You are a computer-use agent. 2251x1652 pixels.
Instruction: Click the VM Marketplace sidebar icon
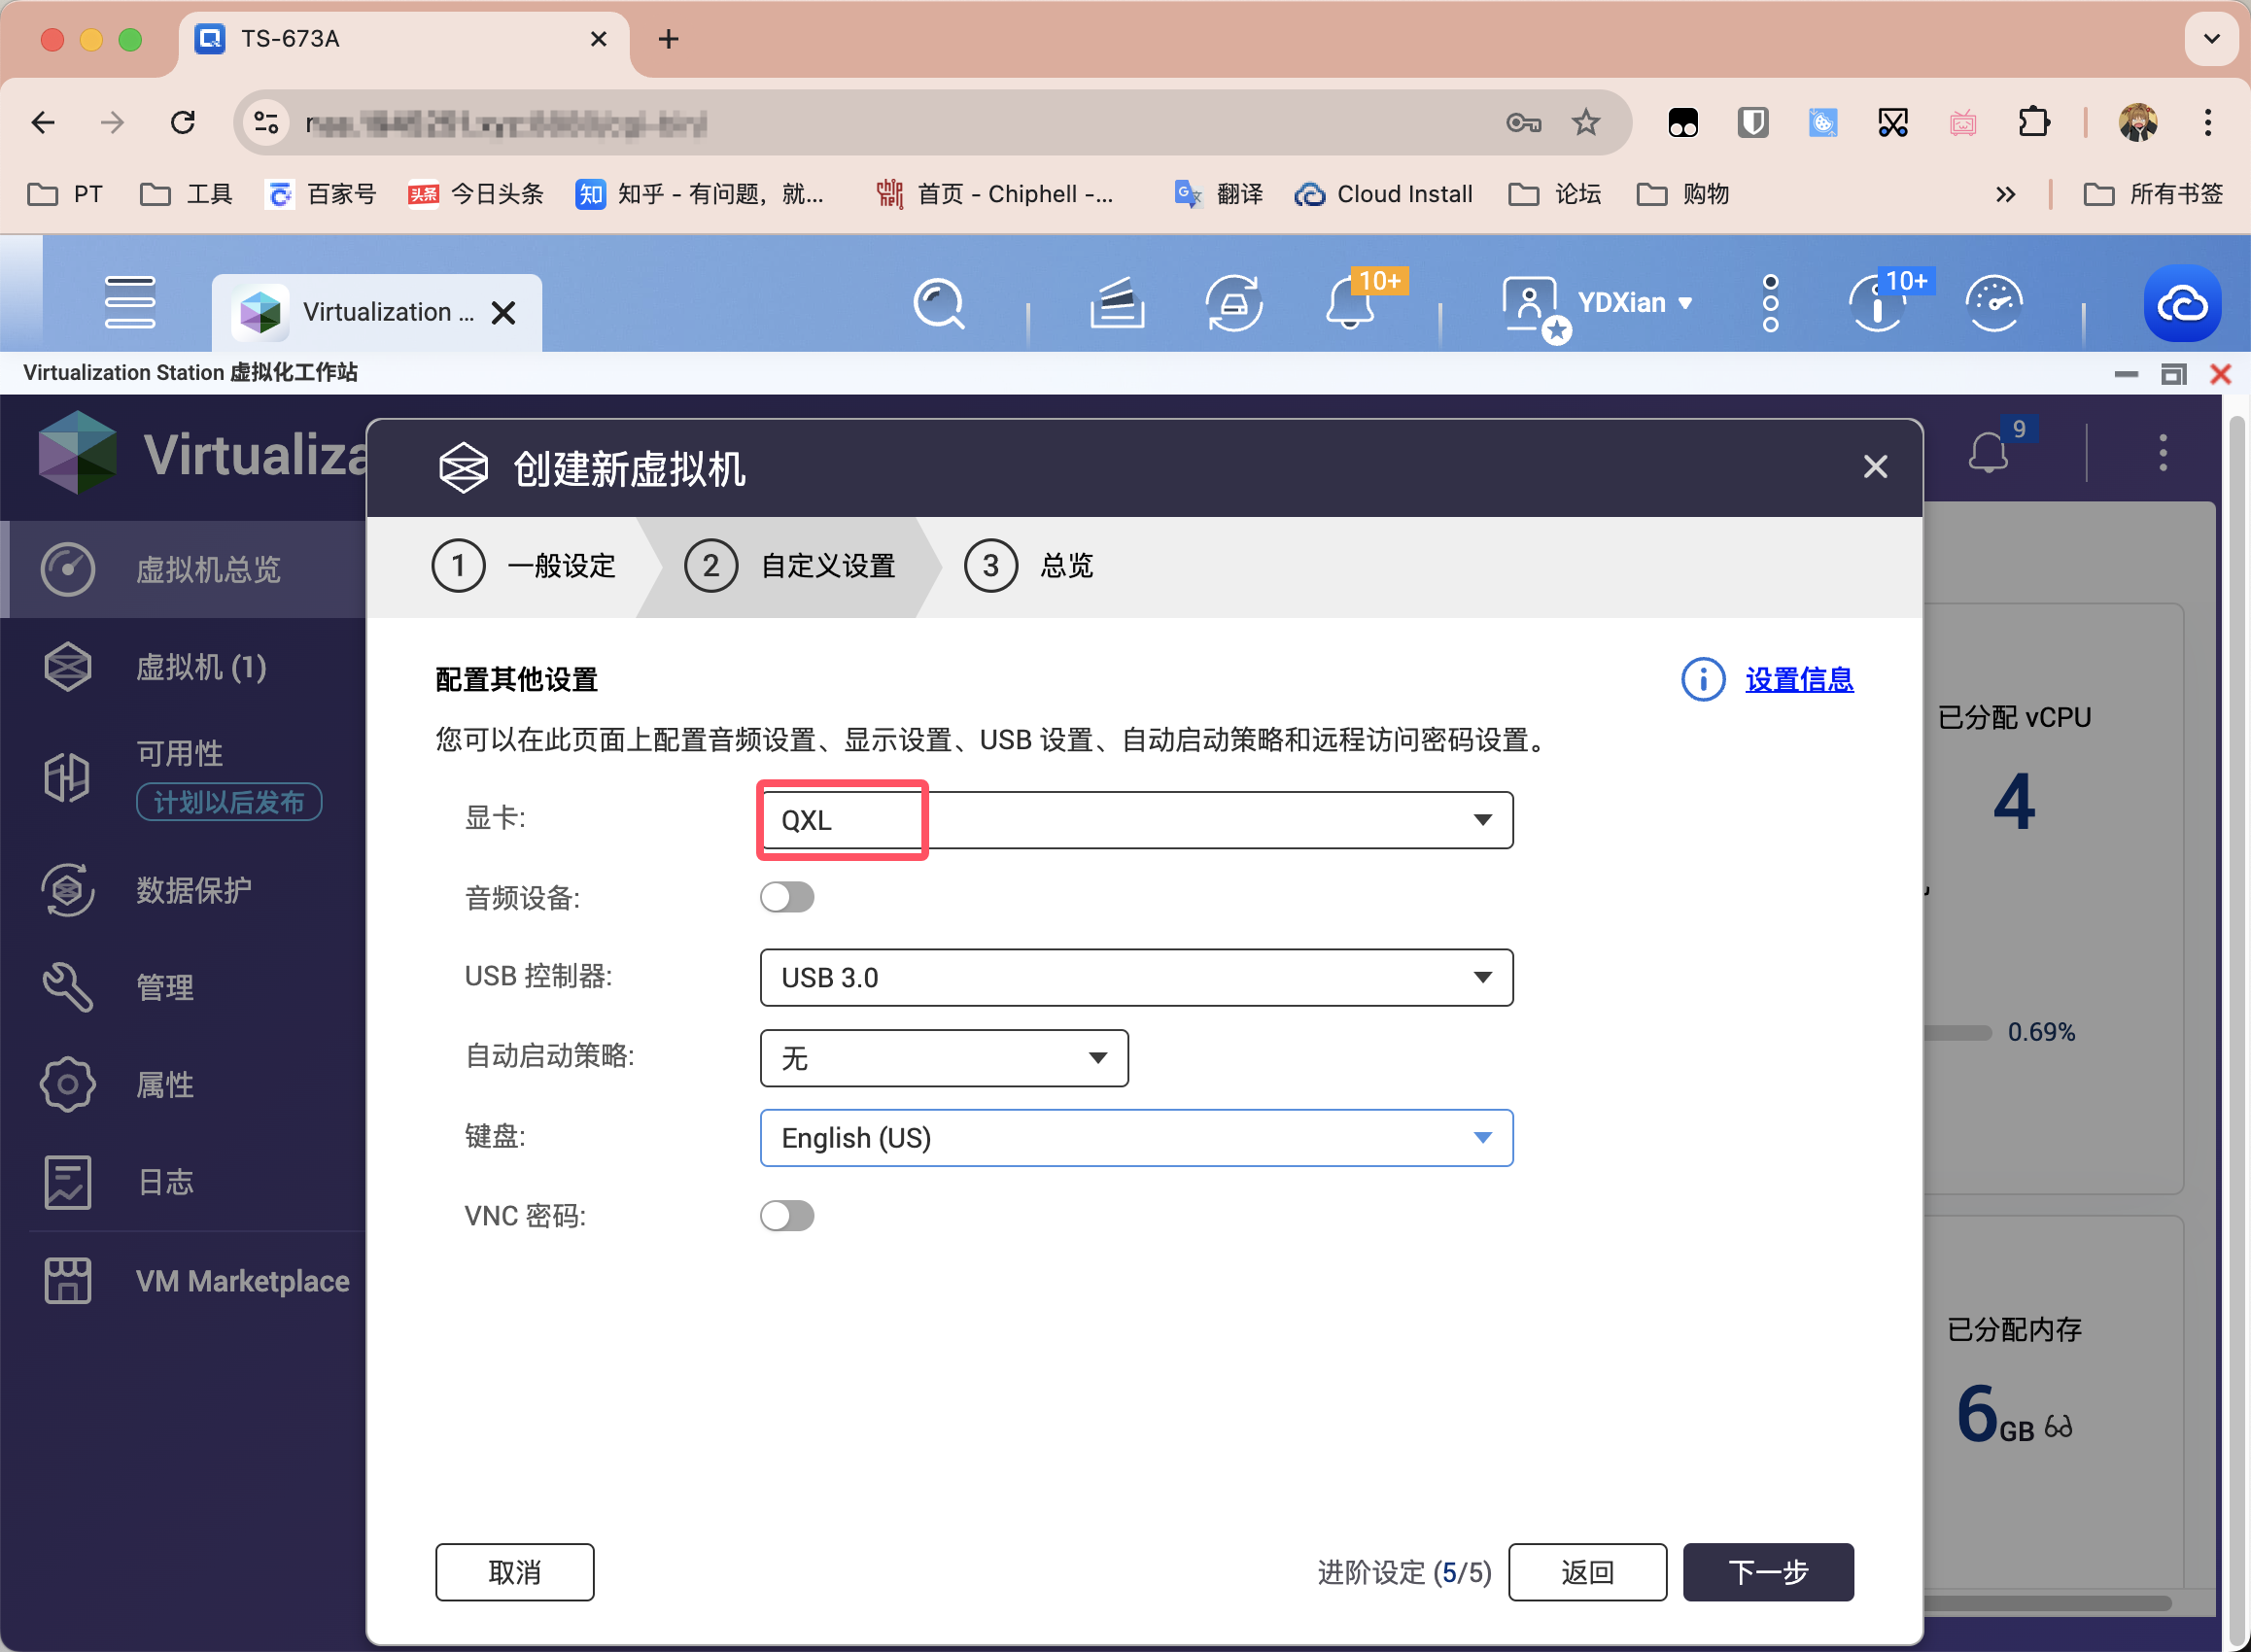66,1282
